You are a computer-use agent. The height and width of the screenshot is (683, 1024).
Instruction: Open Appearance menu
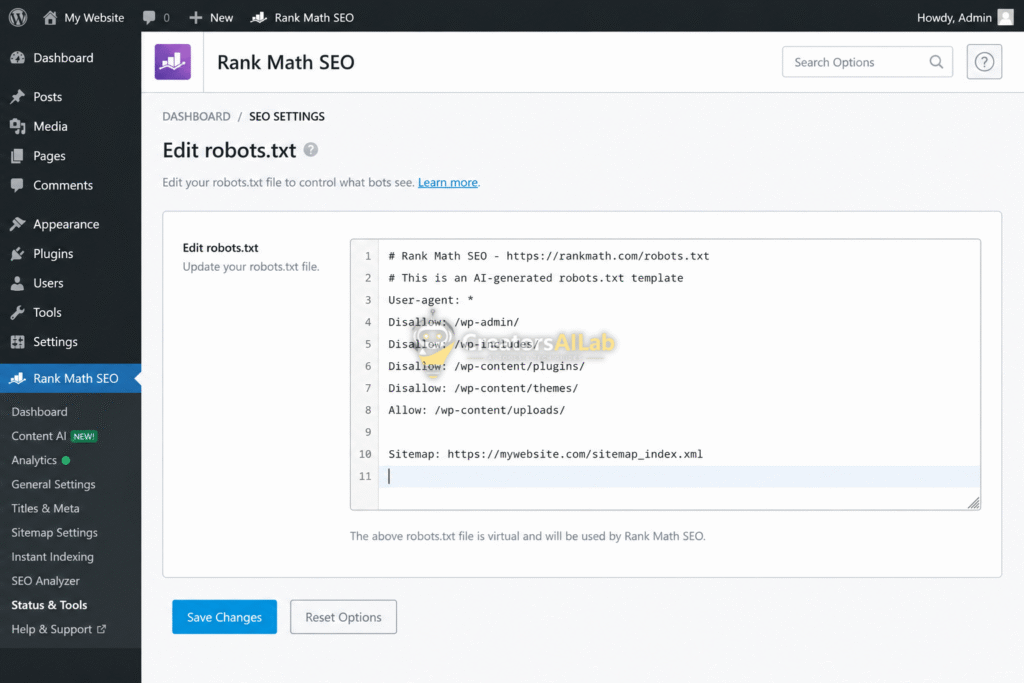point(66,224)
